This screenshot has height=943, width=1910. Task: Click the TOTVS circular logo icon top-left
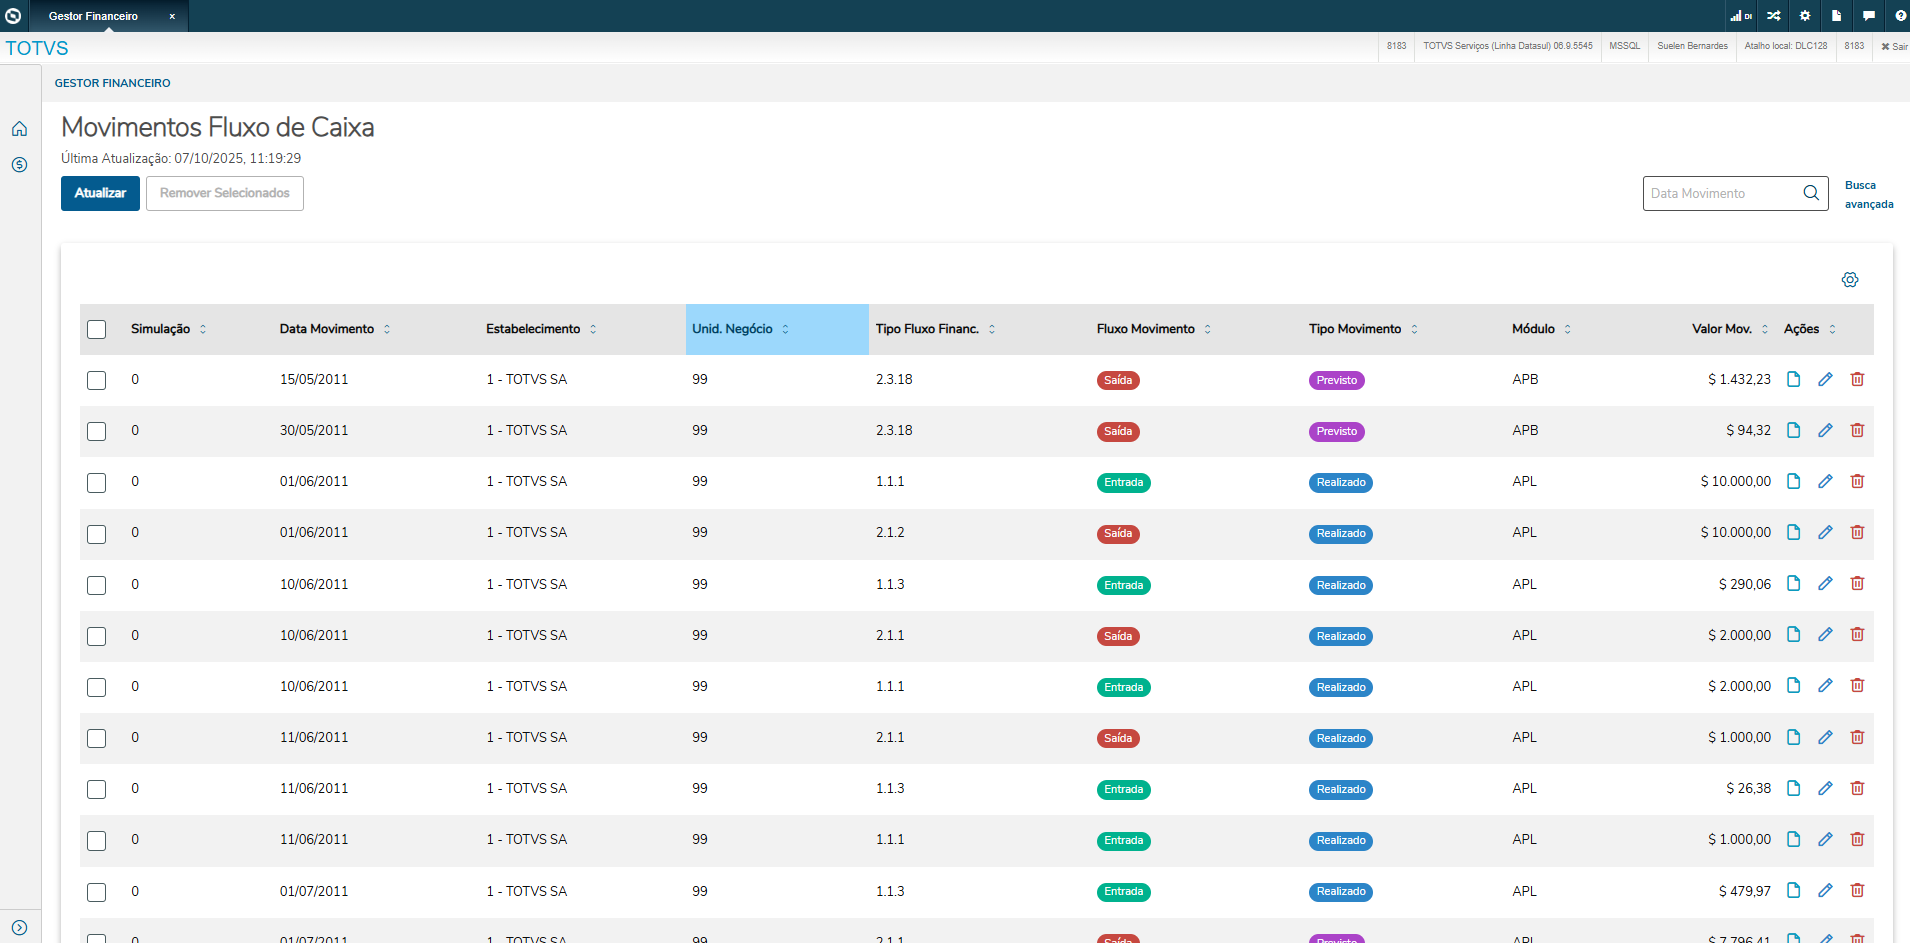(13, 16)
